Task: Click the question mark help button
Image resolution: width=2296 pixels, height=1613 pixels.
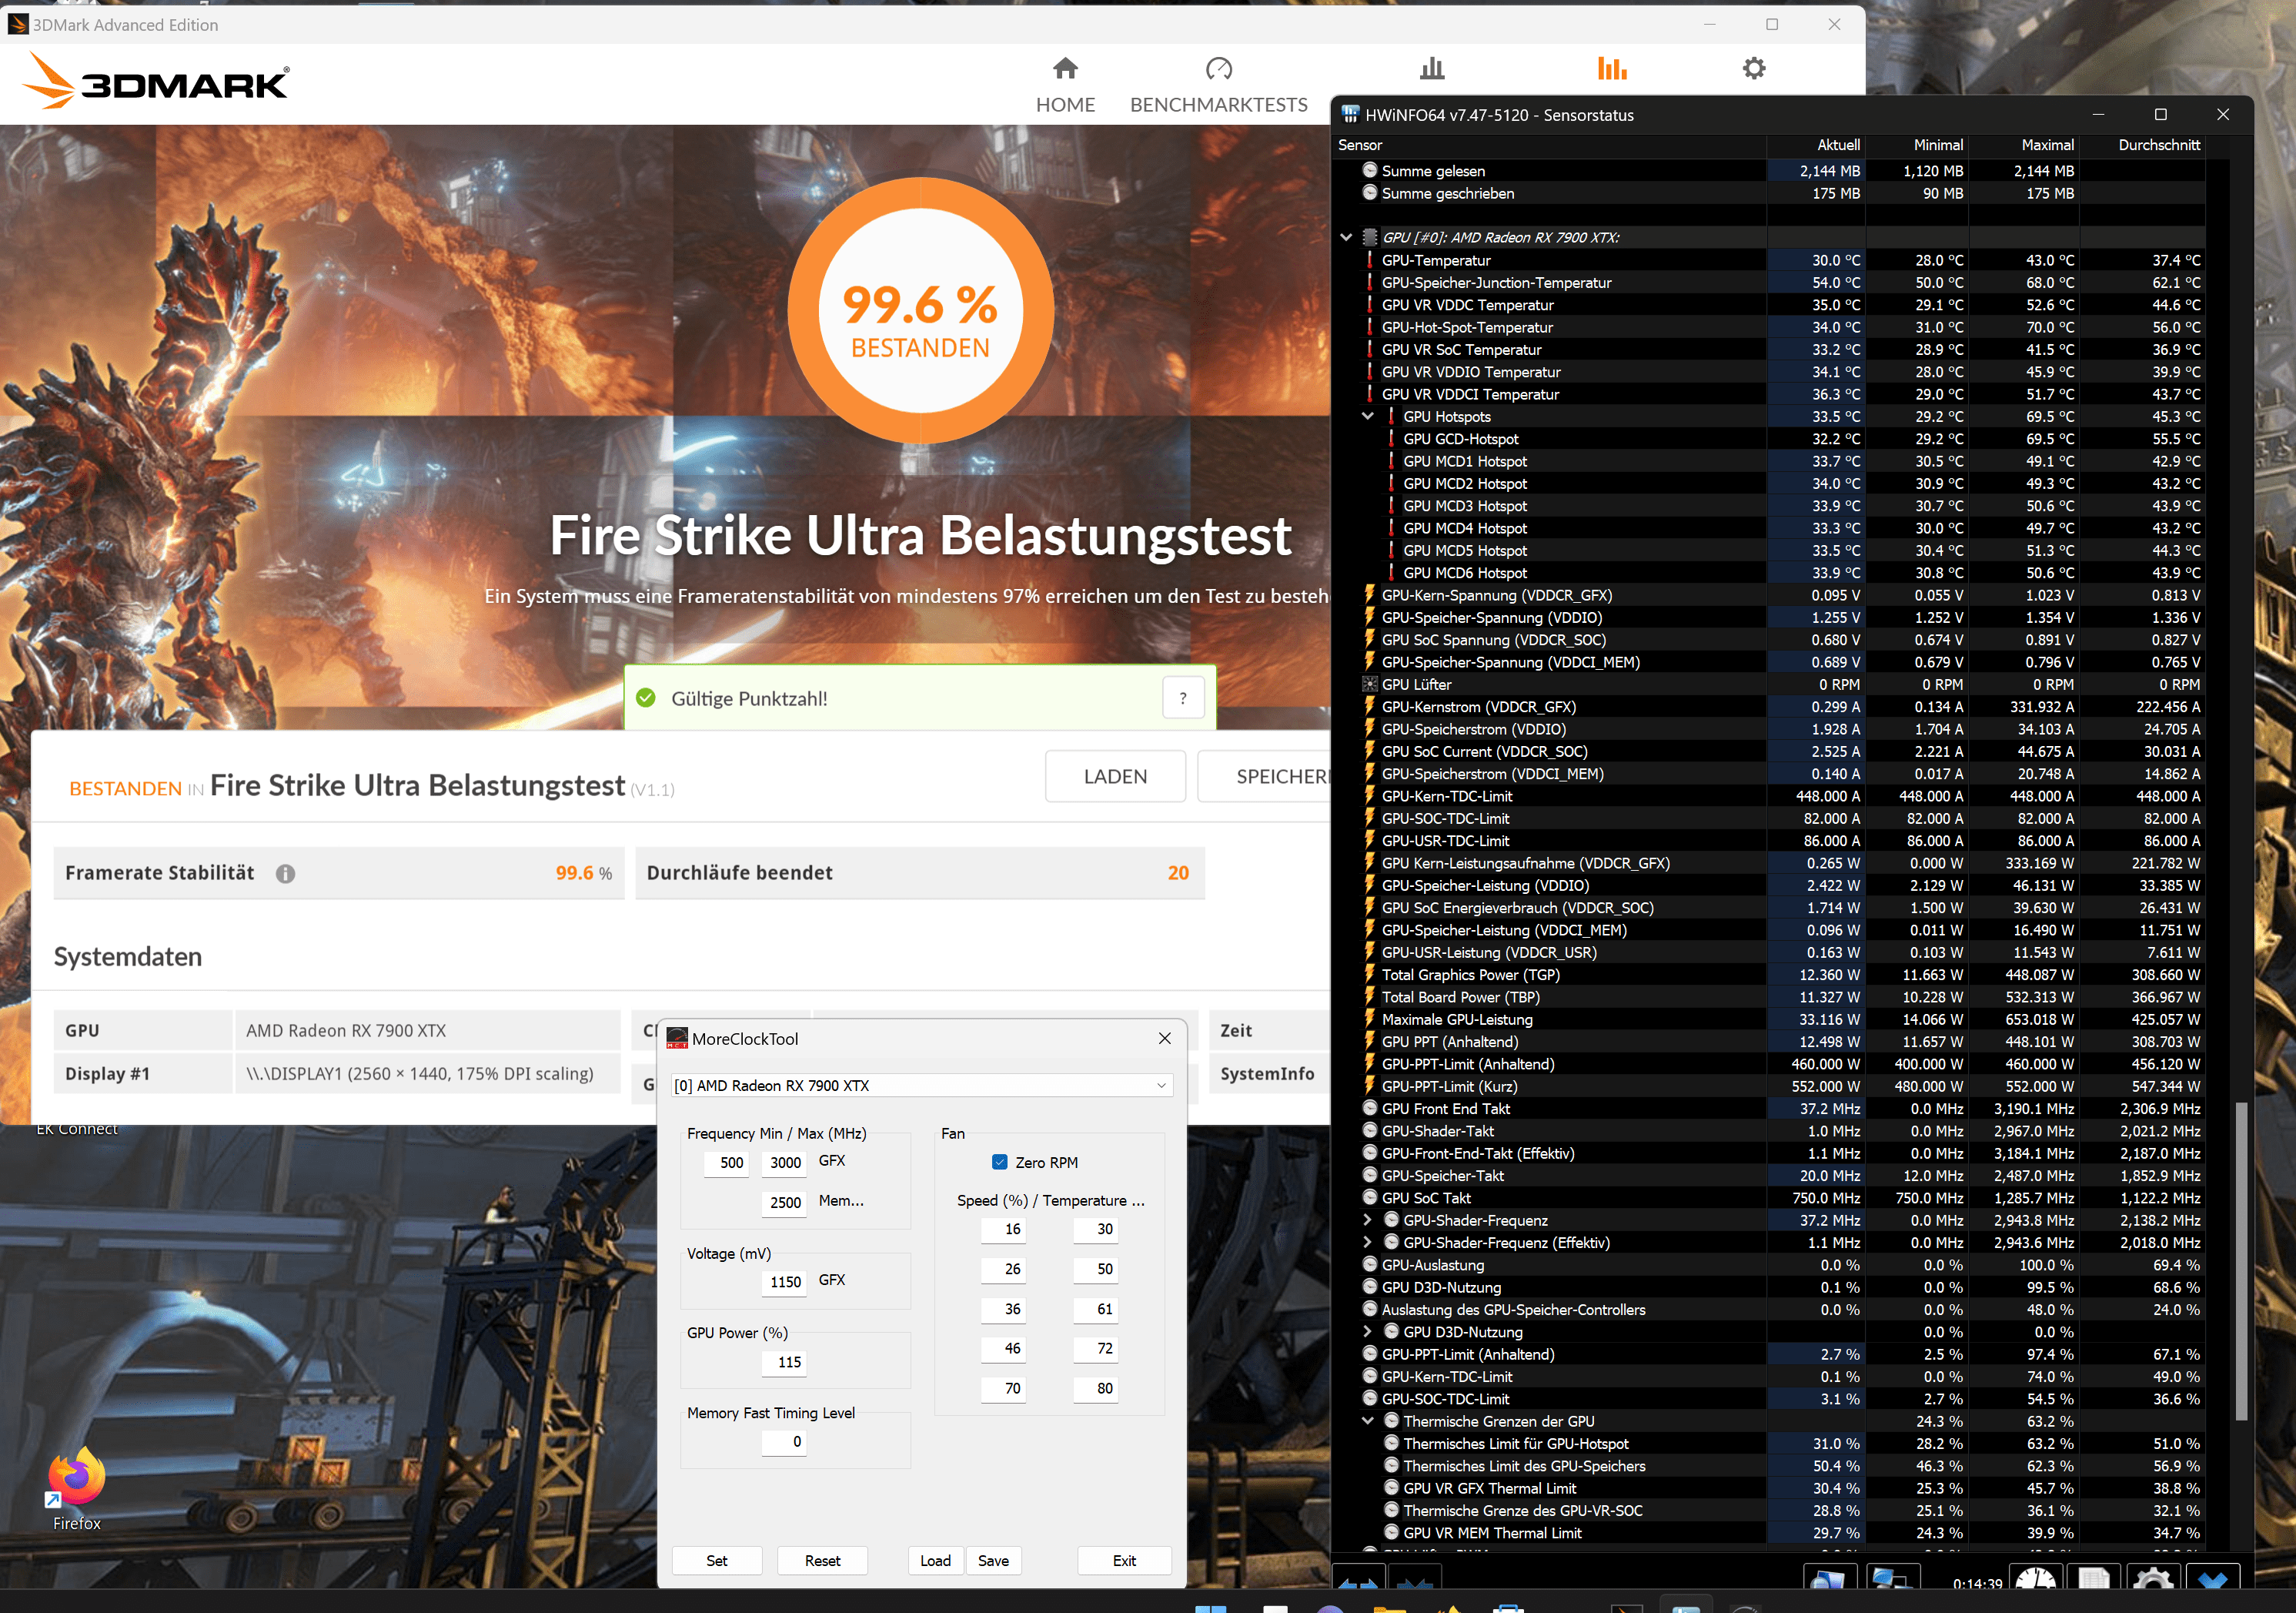Action: click(1183, 698)
